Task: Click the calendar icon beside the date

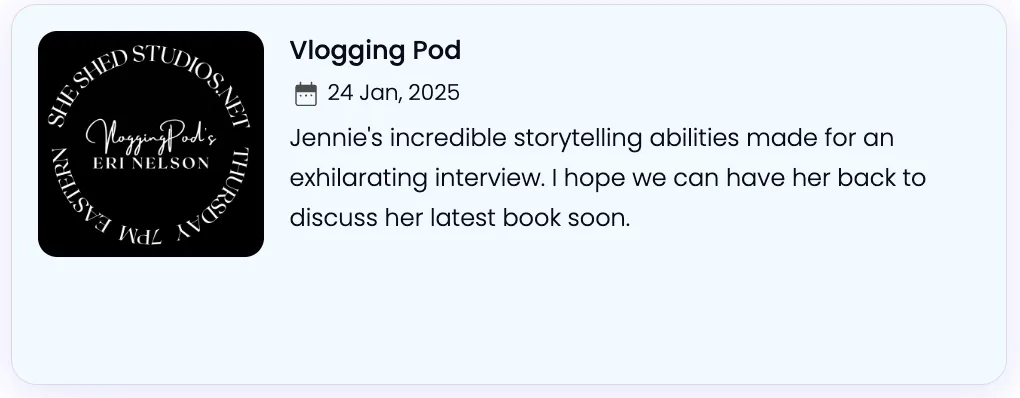Action: click(x=306, y=94)
